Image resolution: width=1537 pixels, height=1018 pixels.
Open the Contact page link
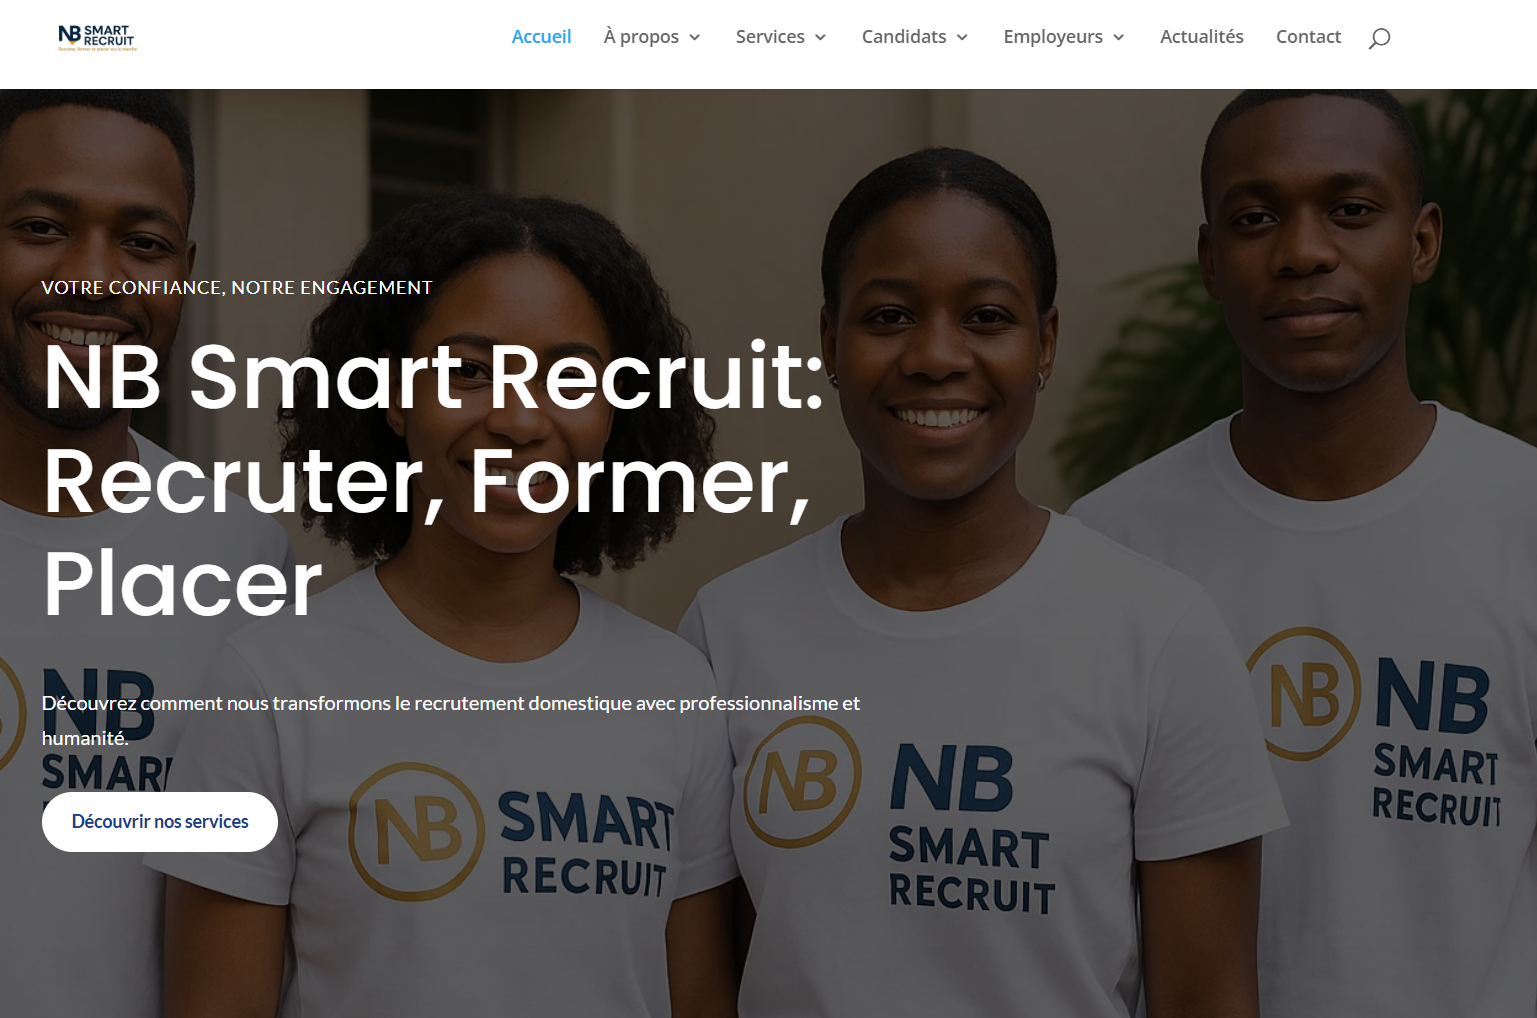point(1308,37)
